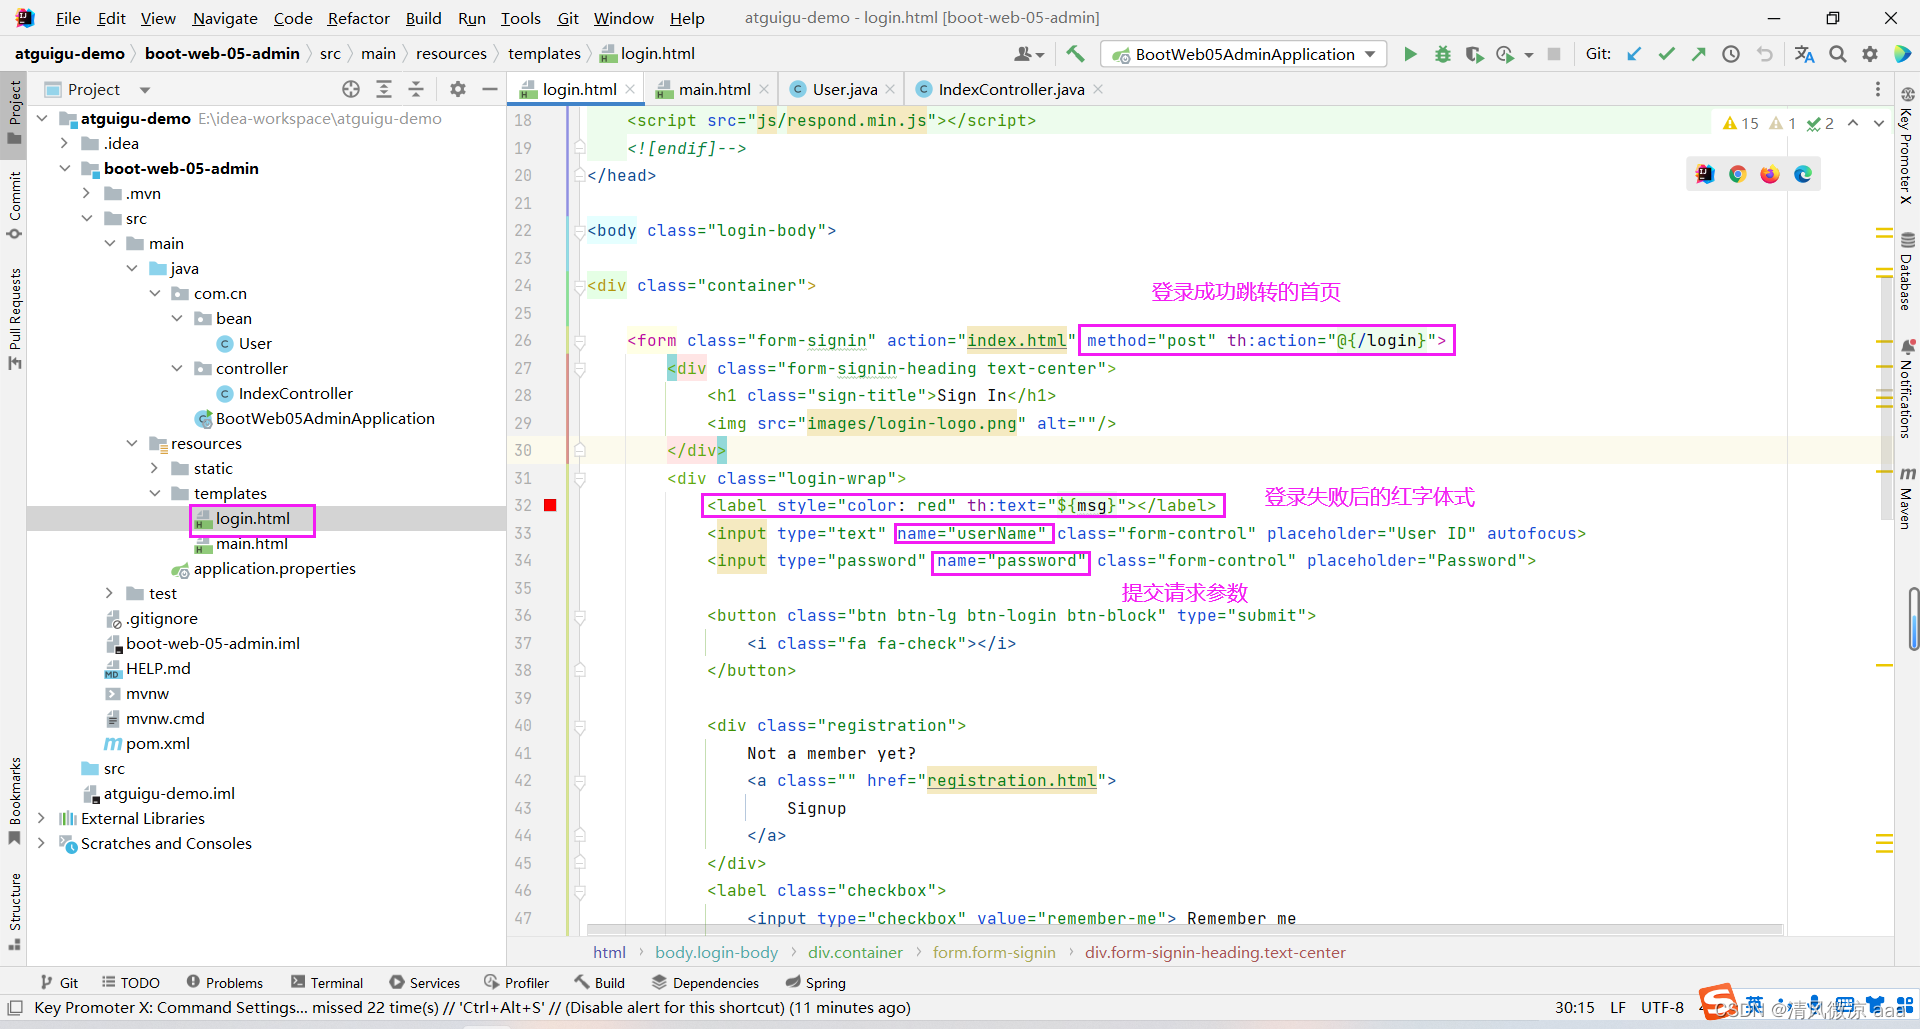Expand the .mvn folder
1920x1029 pixels.
(87, 193)
